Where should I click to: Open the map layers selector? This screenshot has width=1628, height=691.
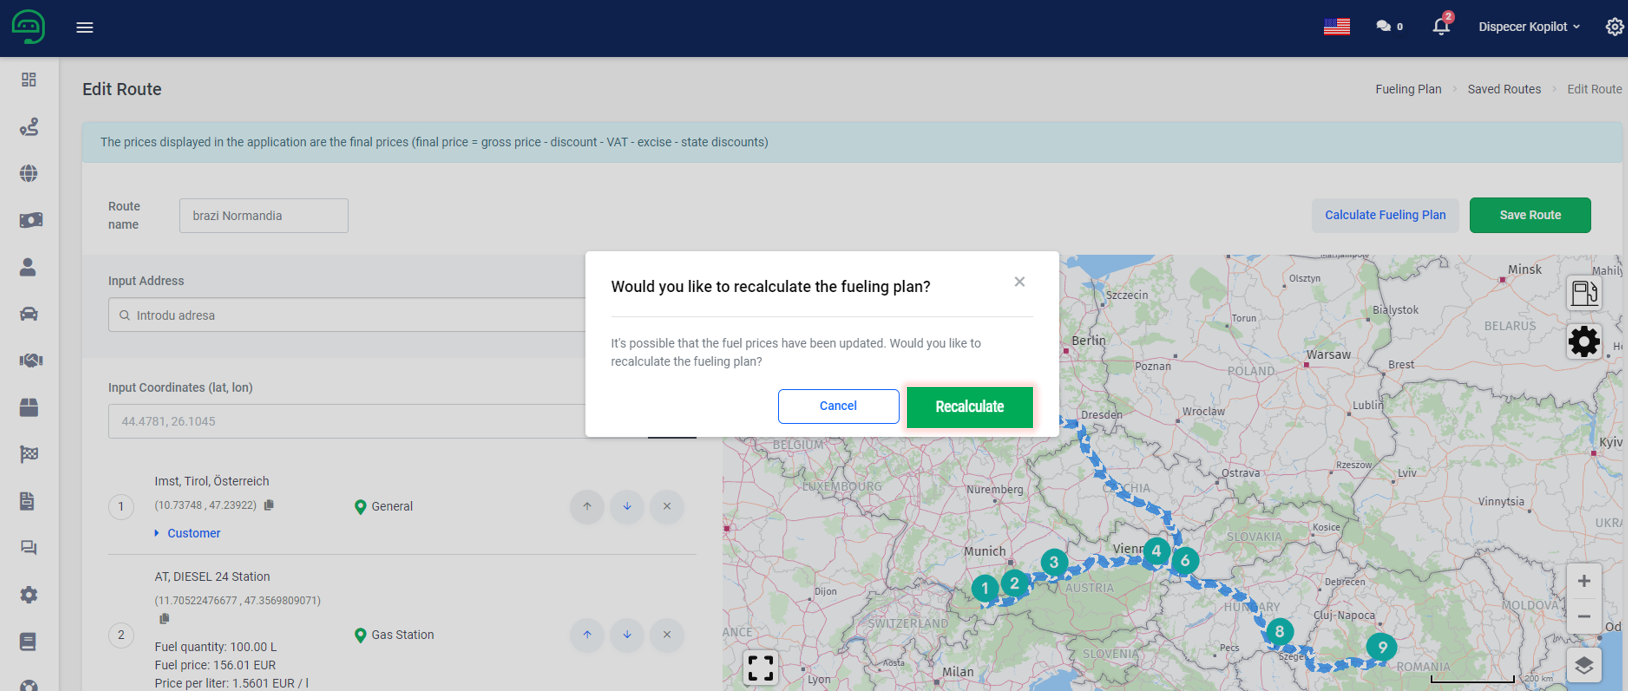pyautogui.click(x=1583, y=665)
